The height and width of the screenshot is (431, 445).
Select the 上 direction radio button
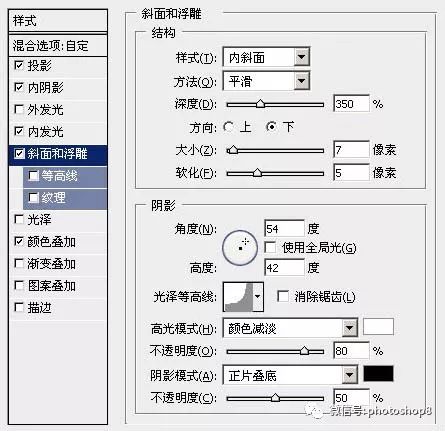click(x=228, y=127)
